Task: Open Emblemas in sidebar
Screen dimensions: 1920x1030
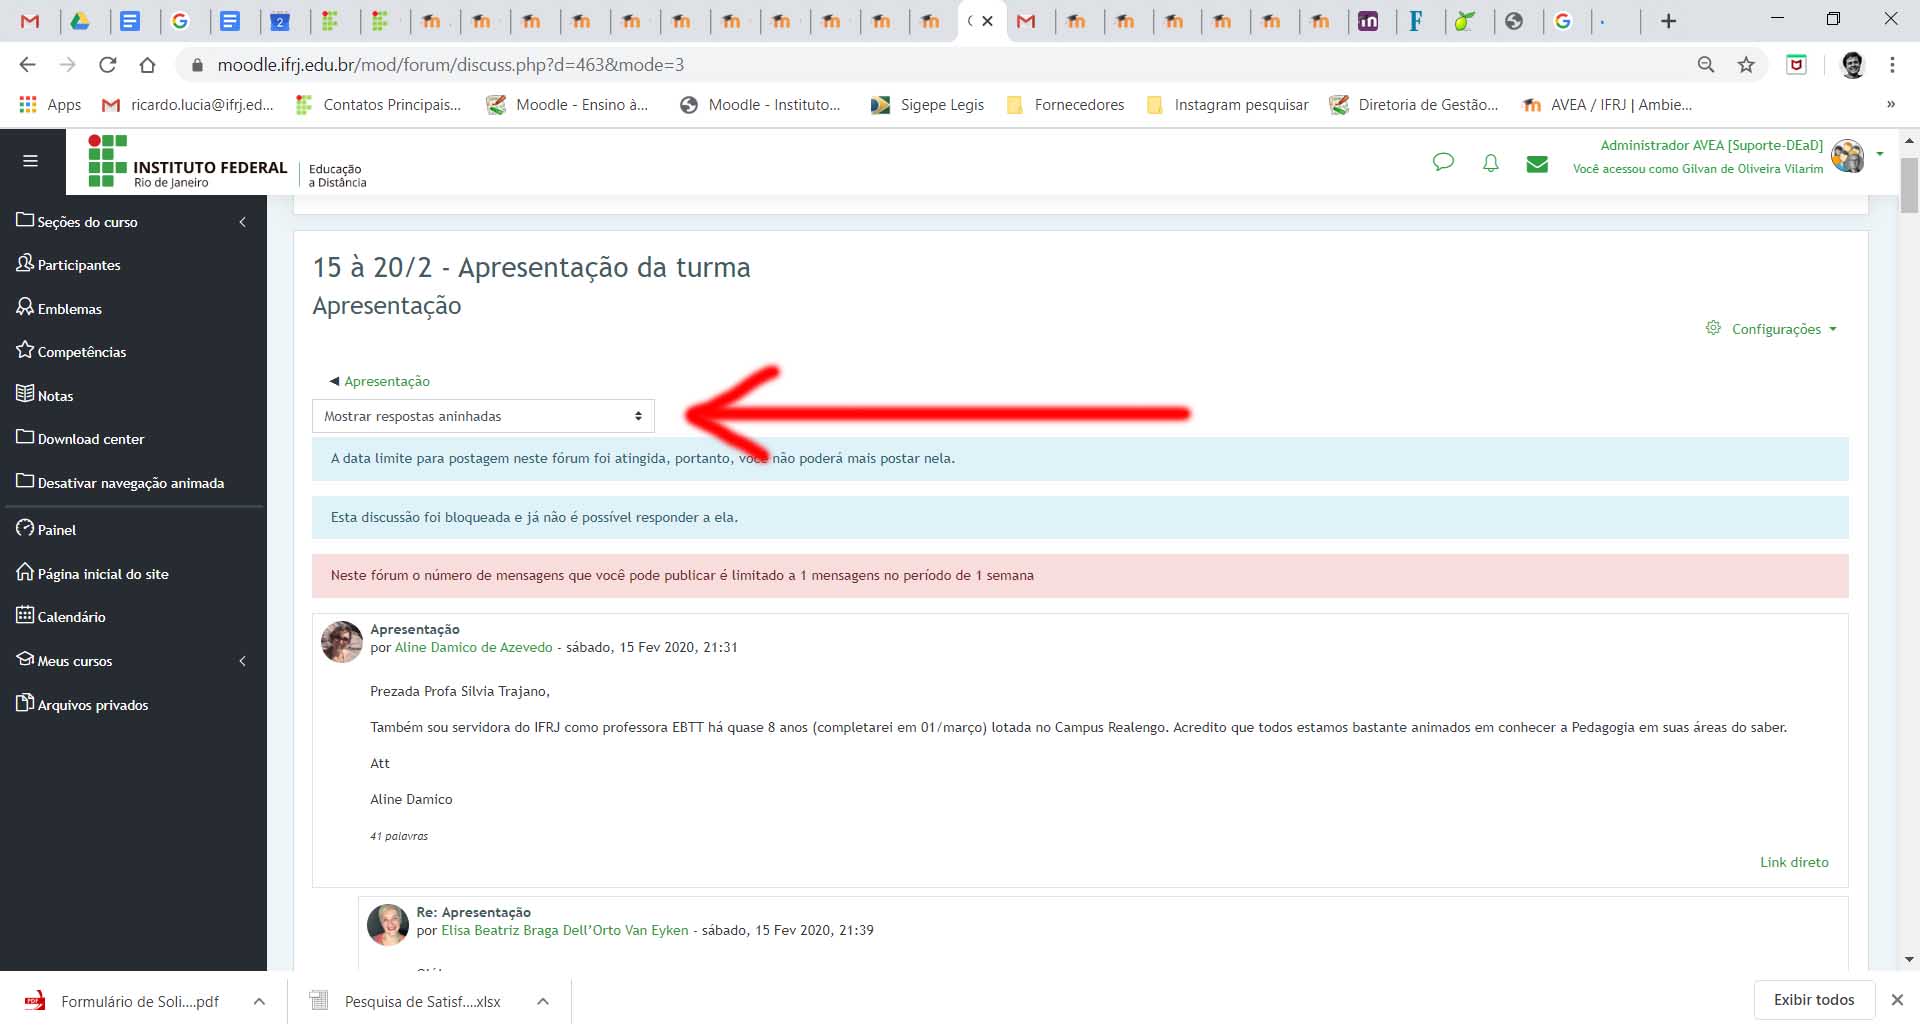Action: [x=59, y=309]
